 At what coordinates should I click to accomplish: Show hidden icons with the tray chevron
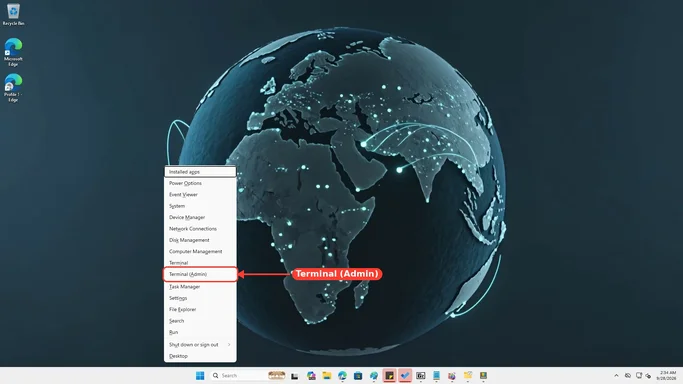point(616,375)
